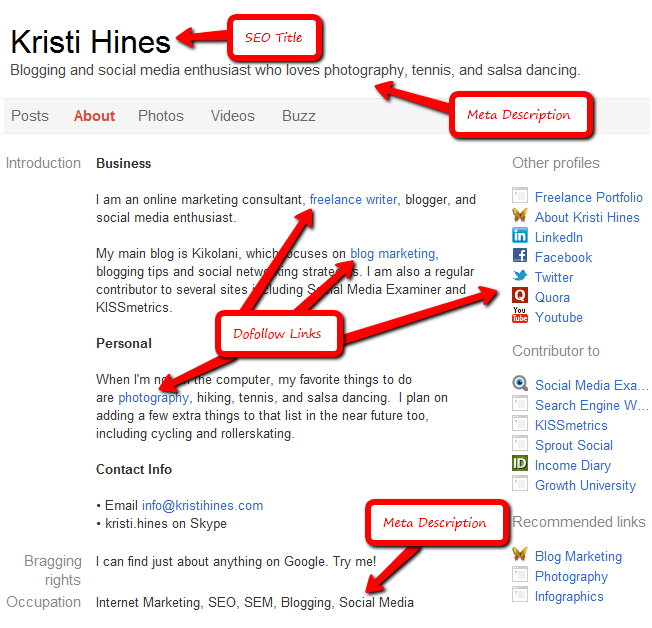Open the Freelance Portfolio link
The width and height of the screenshot is (652, 628).
[x=589, y=197]
